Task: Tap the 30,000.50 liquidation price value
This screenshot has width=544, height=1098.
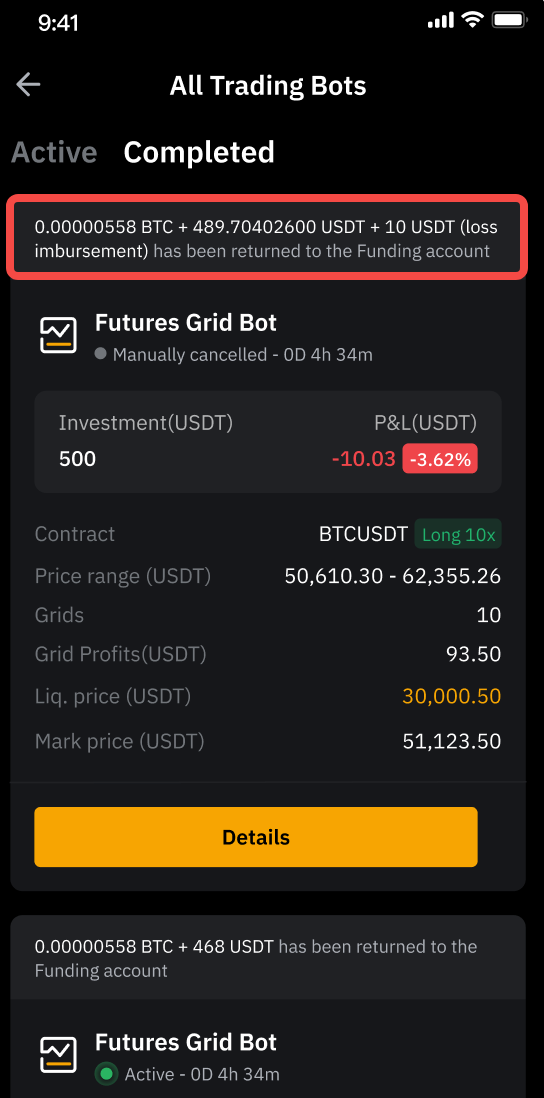Action: pos(452,696)
